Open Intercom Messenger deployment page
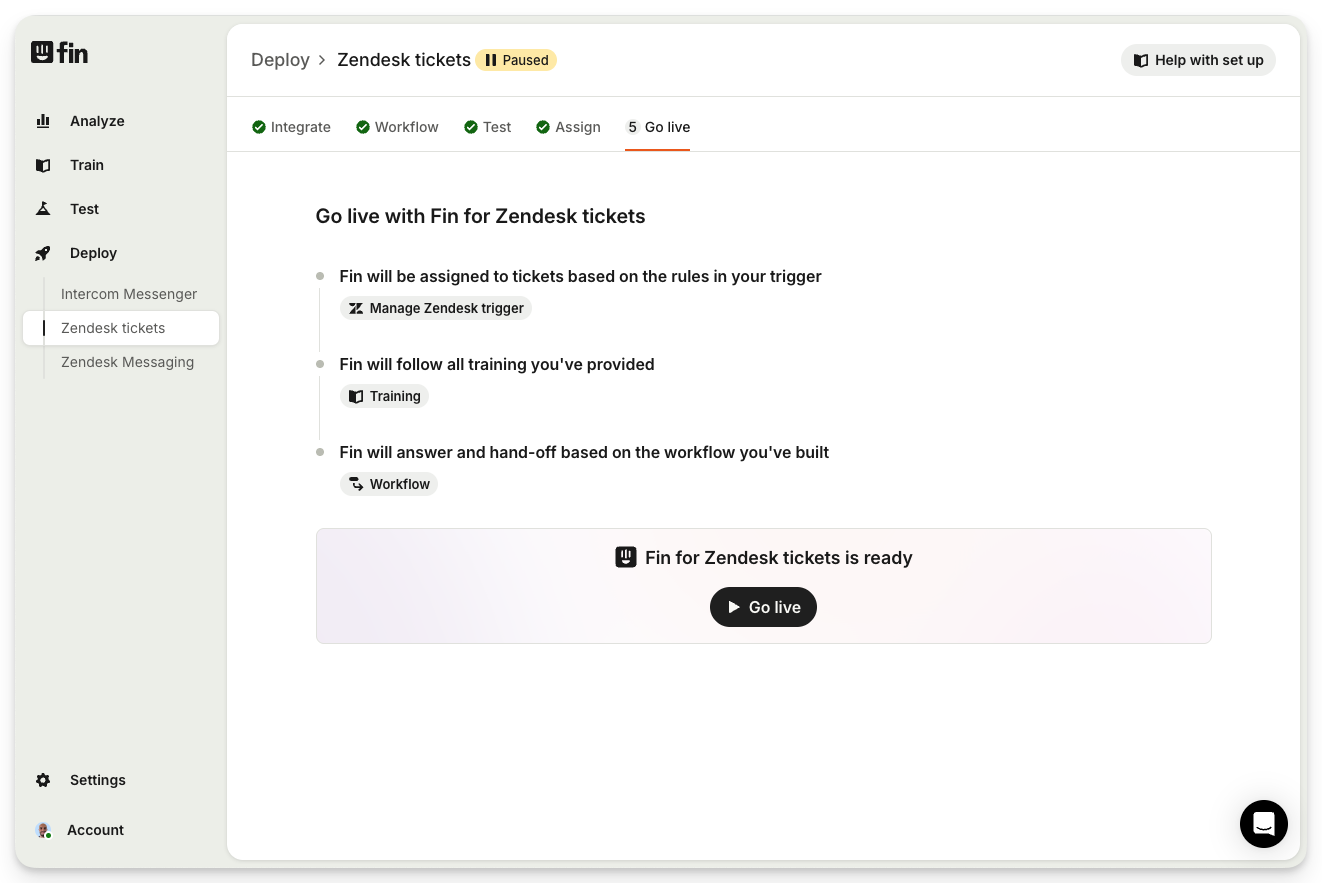 (129, 294)
